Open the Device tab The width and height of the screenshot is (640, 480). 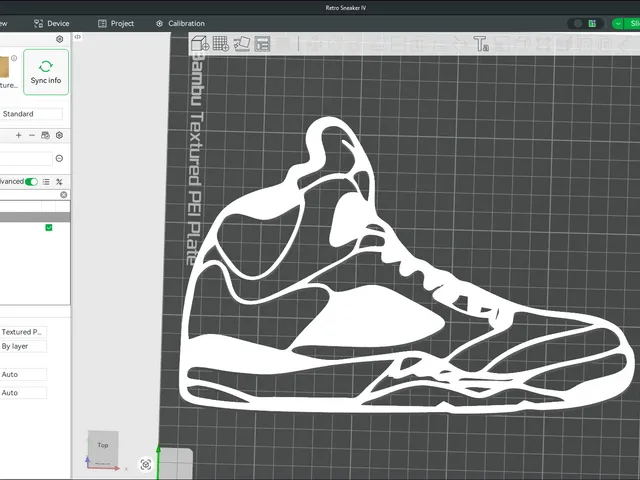click(51, 24)
